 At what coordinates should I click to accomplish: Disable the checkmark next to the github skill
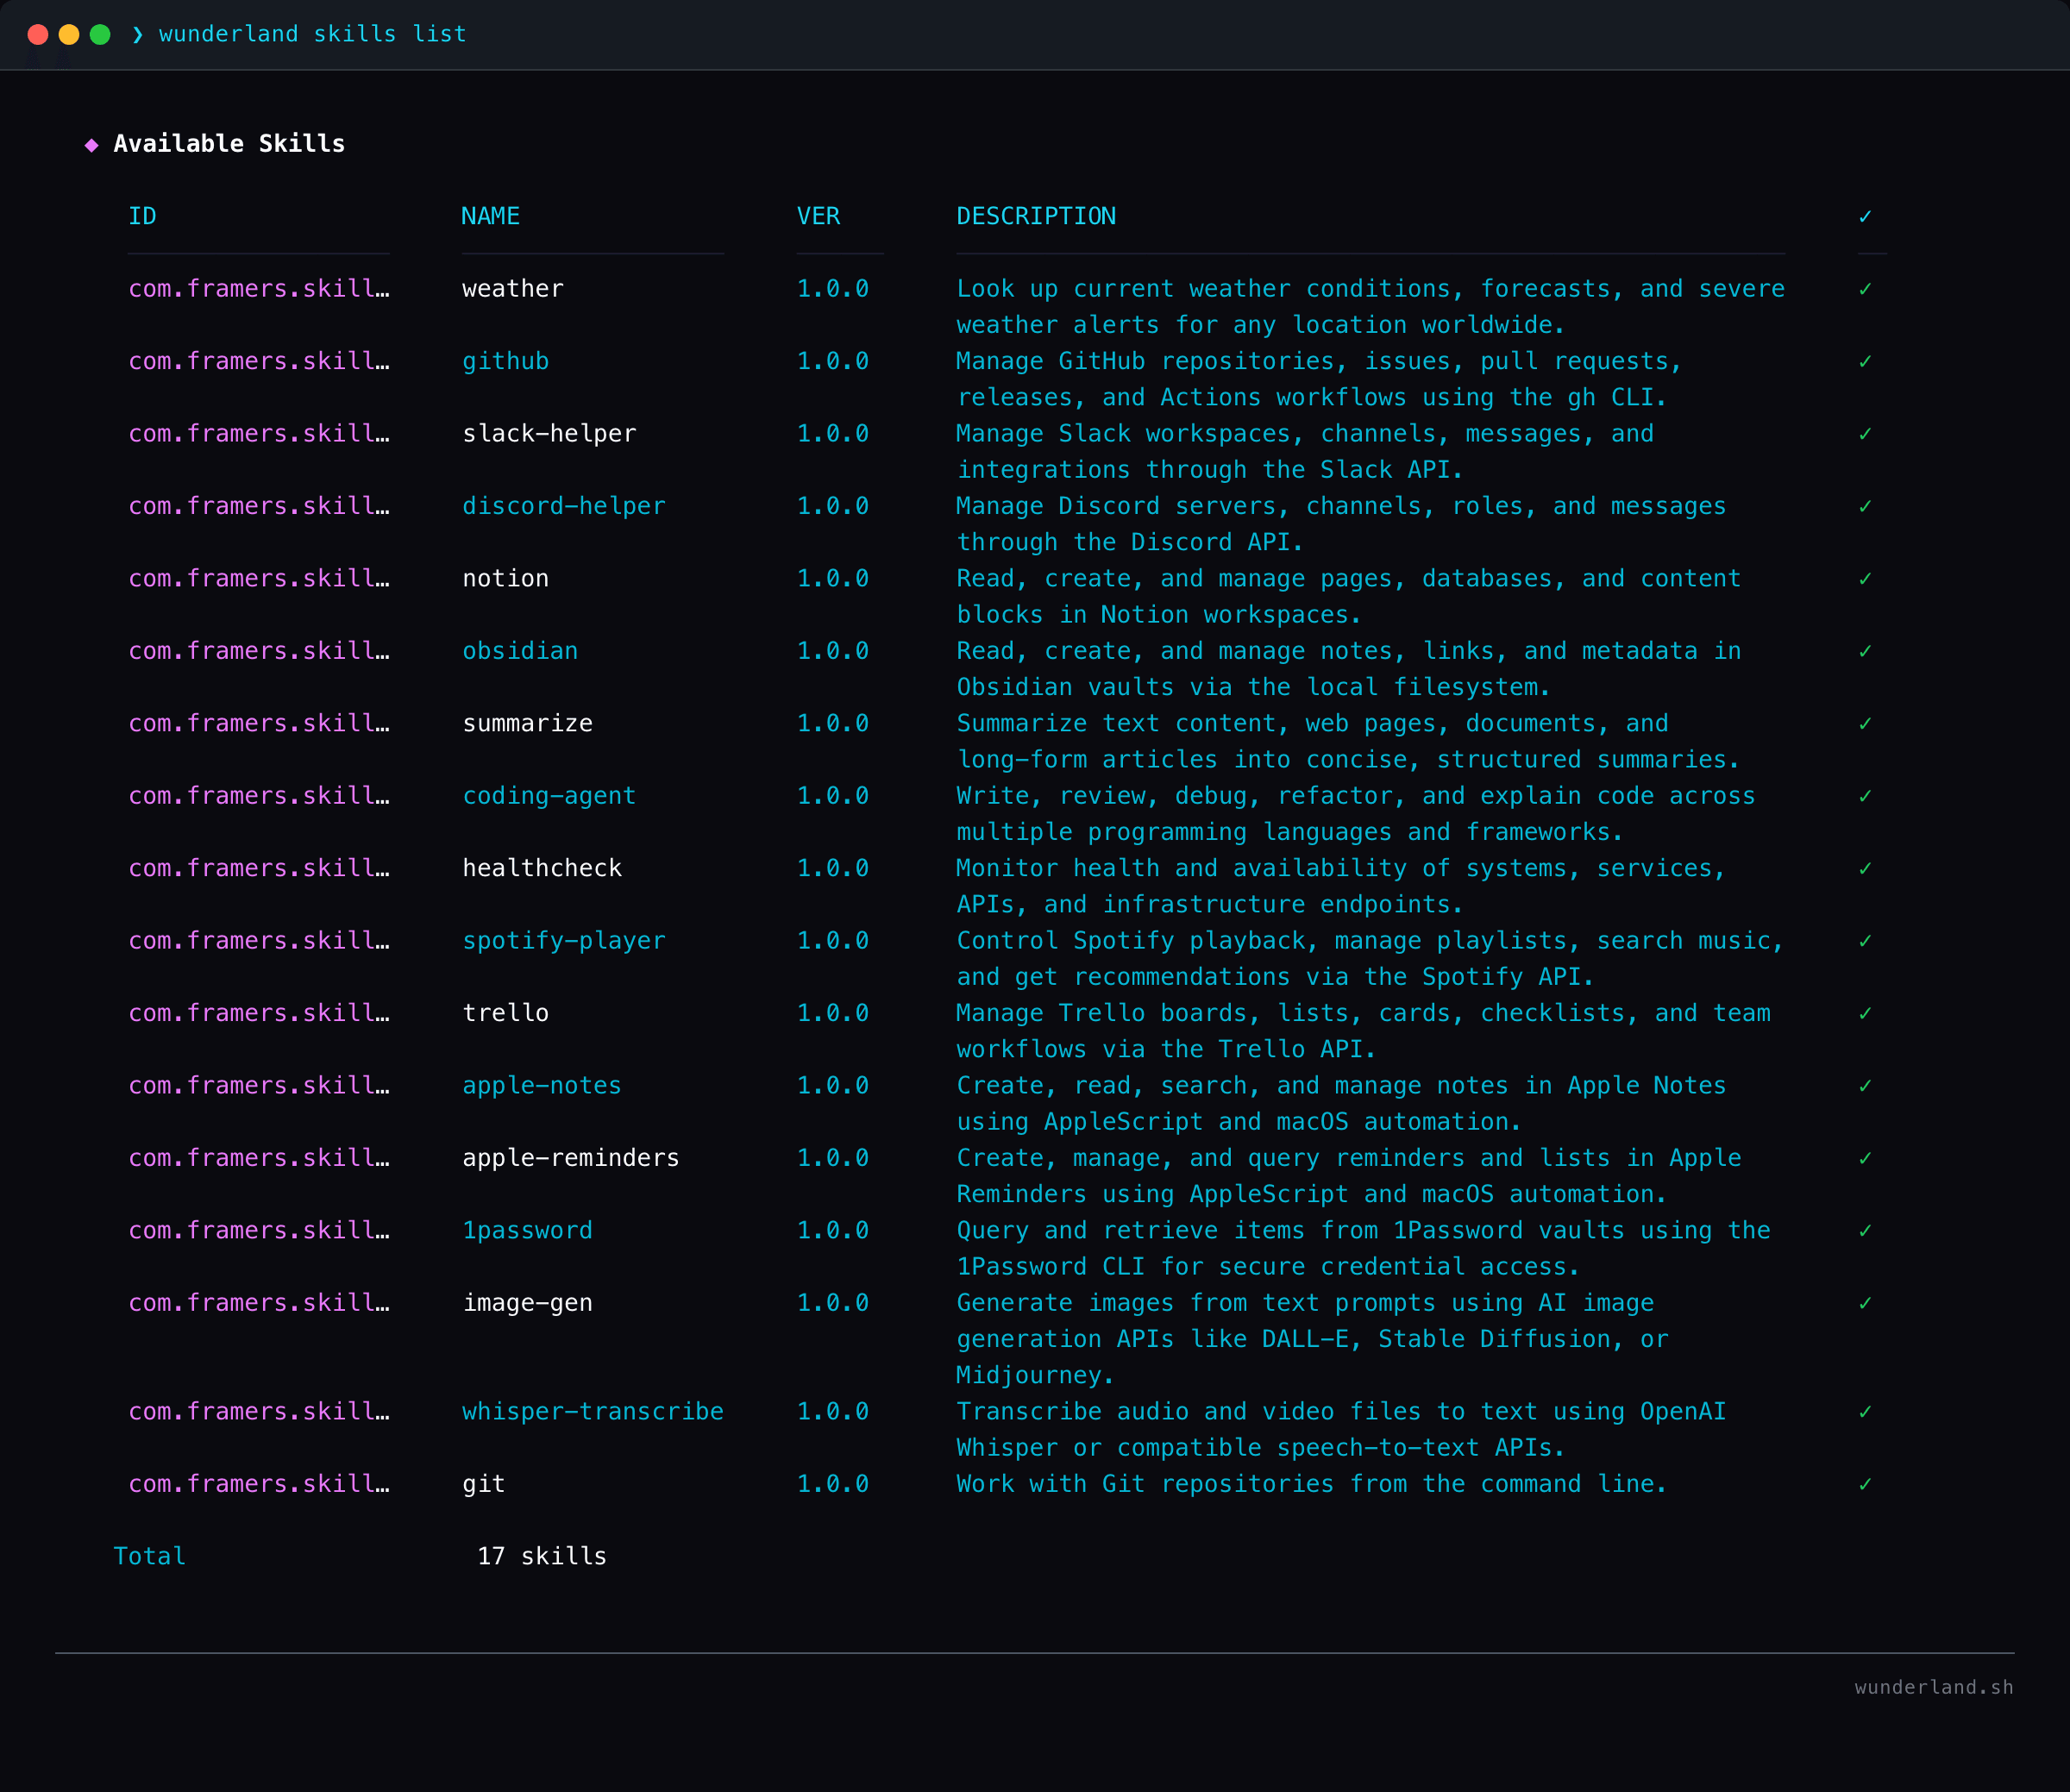(x=1864, y=361)
